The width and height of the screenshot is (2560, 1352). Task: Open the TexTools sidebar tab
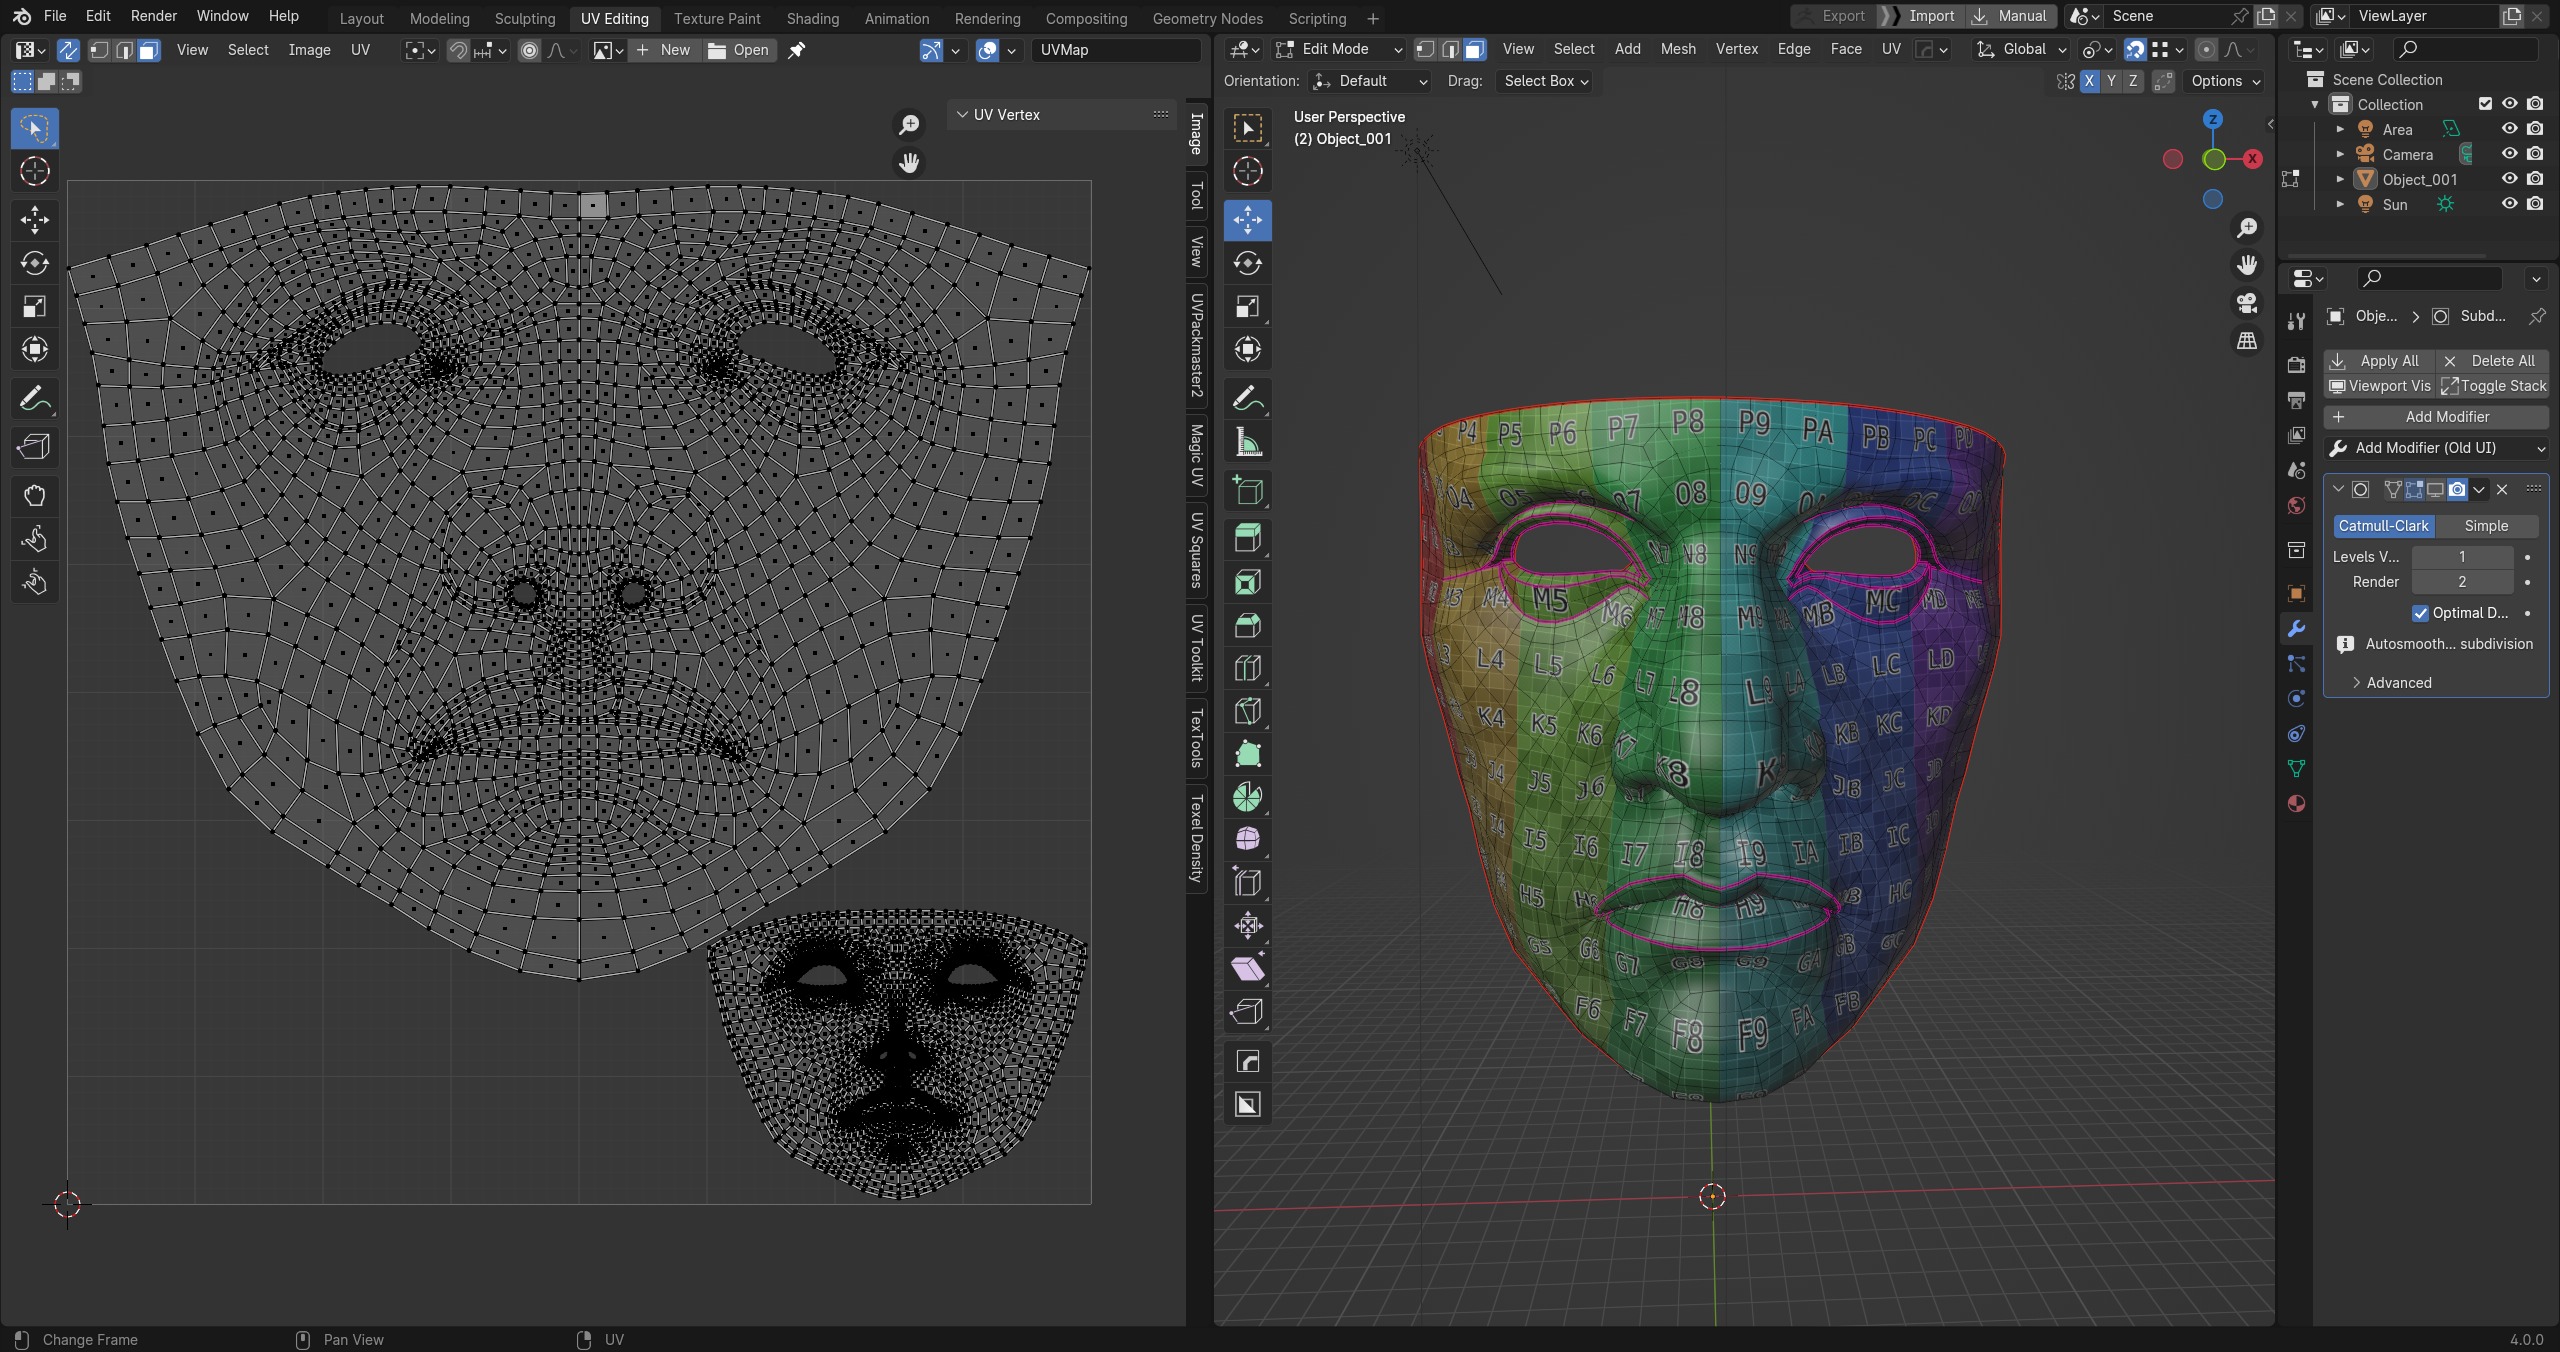point(1196,739)
